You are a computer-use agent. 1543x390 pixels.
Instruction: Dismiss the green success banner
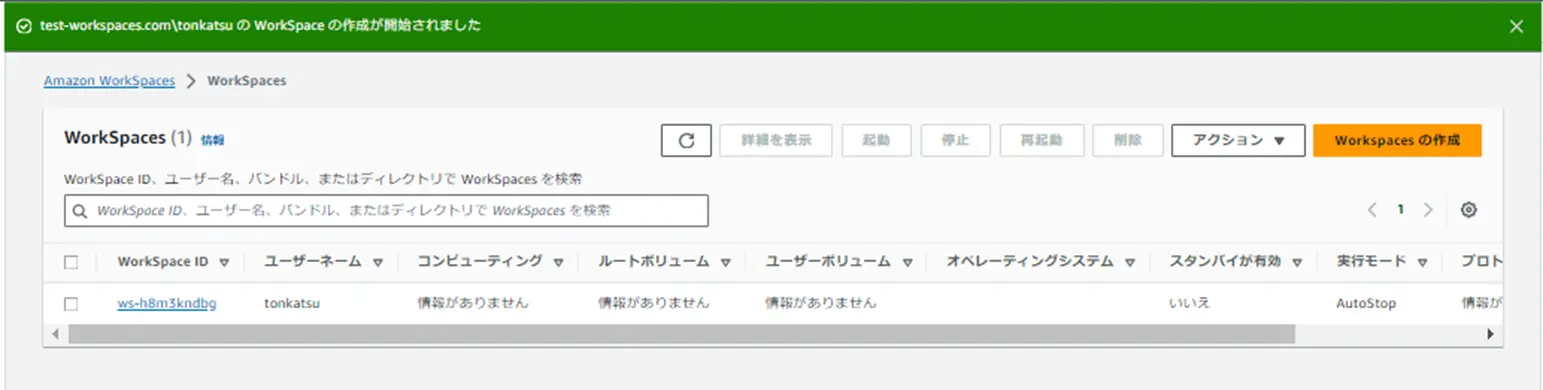coord(1517,26)
